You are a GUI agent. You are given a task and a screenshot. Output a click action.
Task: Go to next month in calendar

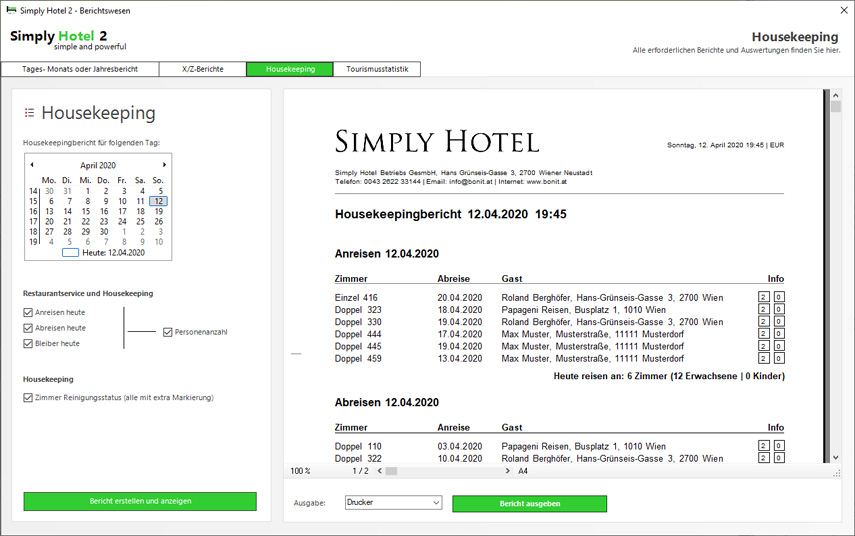click(165, 165)
